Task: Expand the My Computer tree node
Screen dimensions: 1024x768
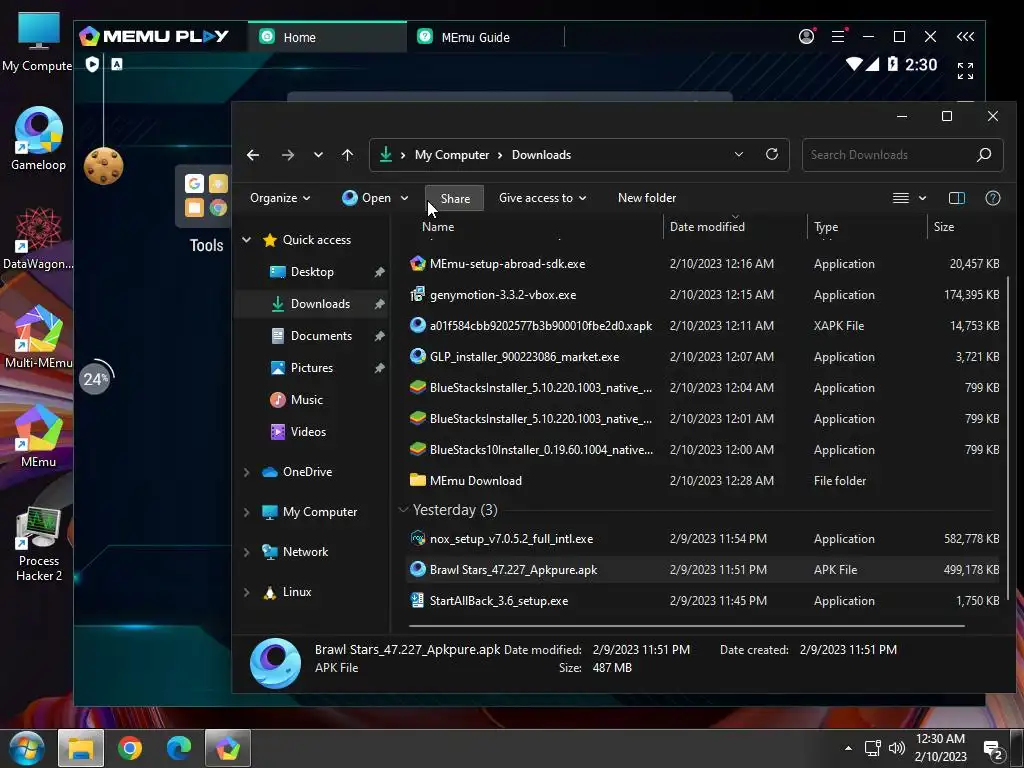Action: tap(246, 512)
